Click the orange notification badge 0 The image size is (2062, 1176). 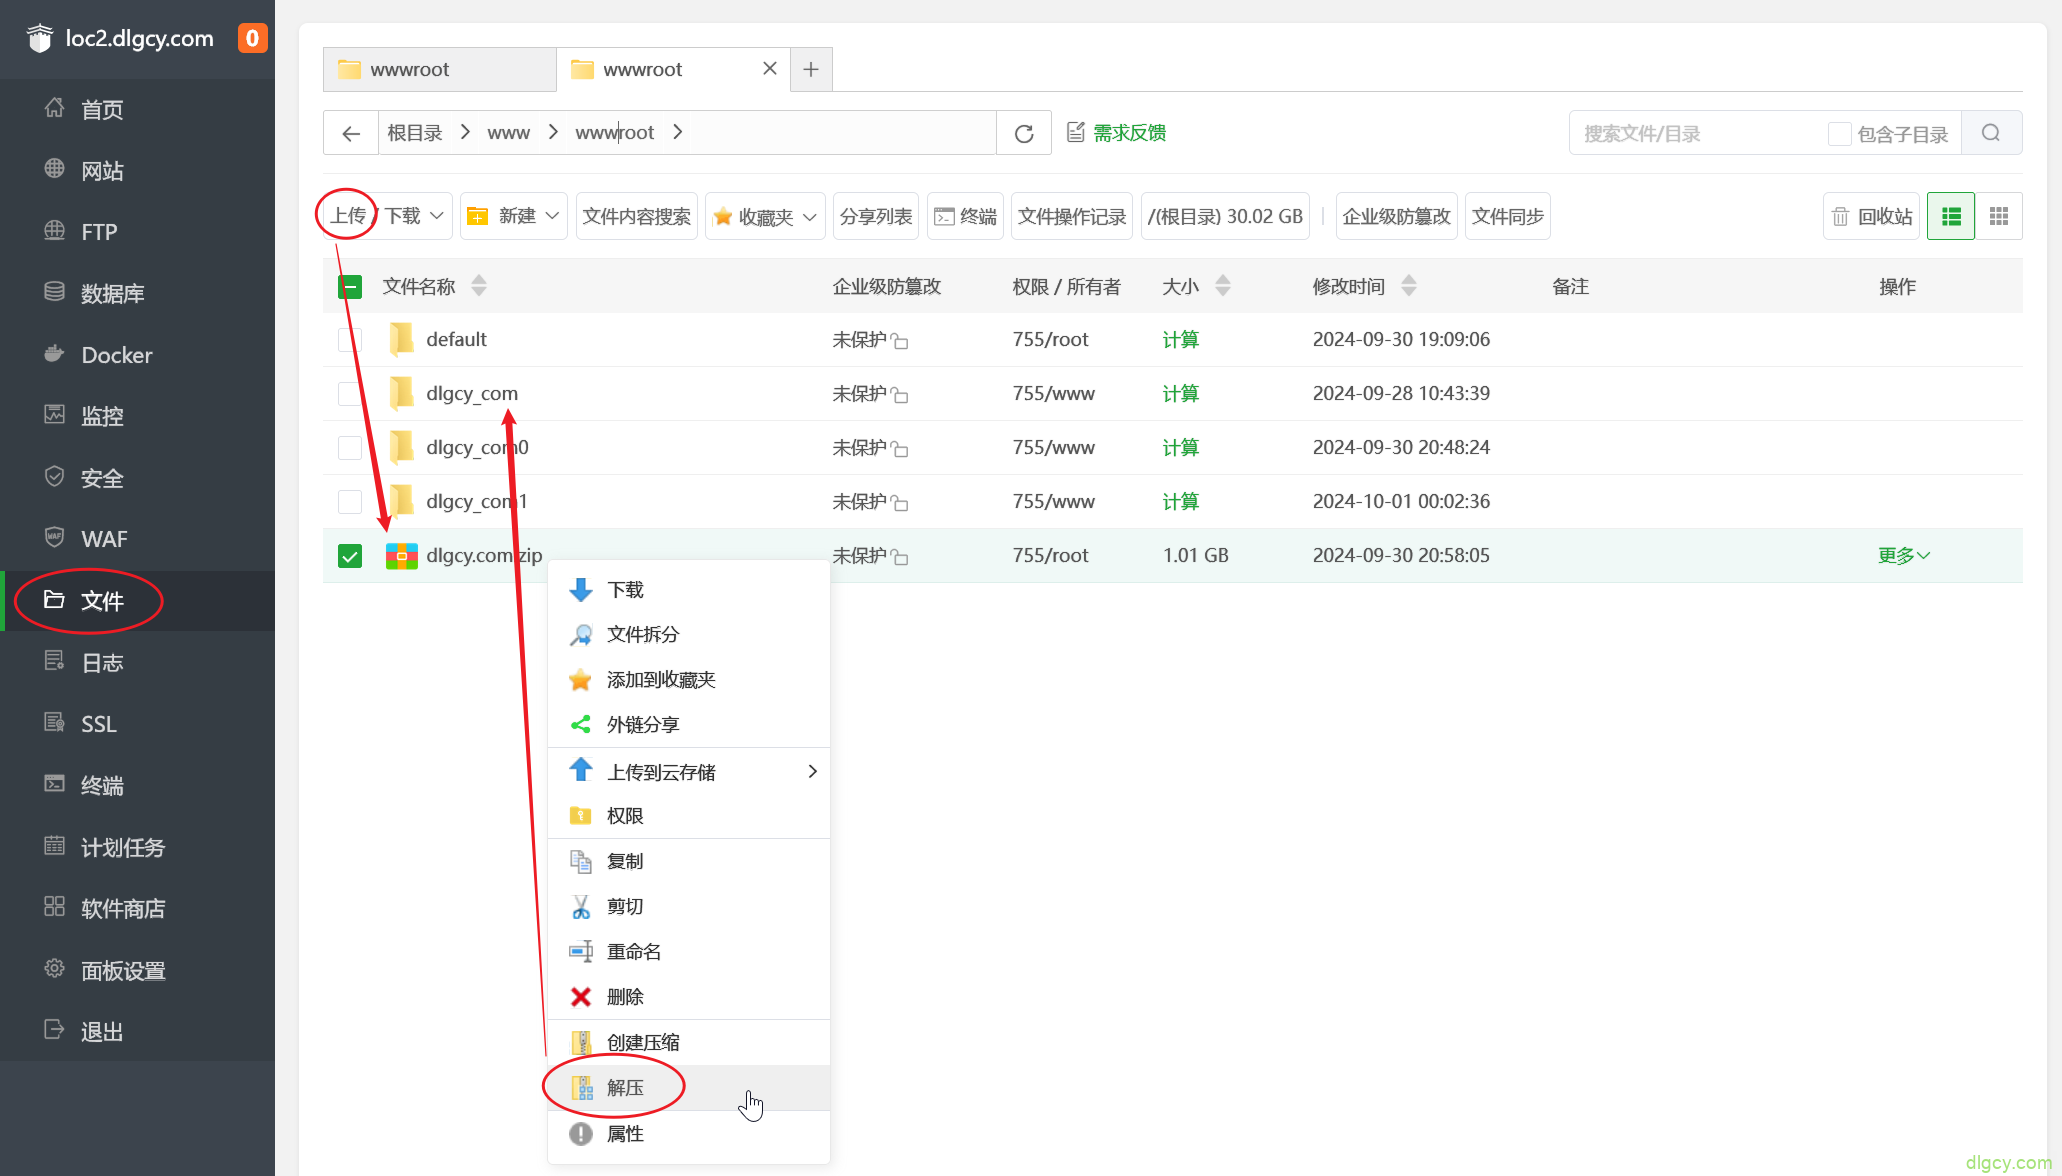pyautogui.click(x=252, y=38)
